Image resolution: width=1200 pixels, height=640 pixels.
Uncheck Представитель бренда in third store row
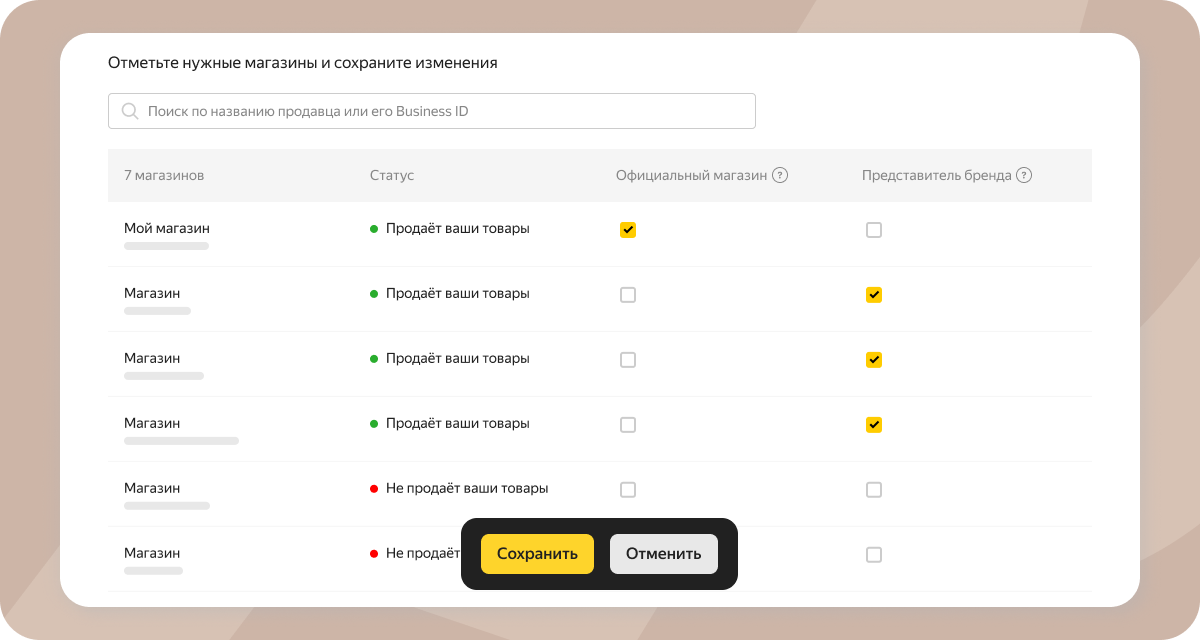point(874,360)
